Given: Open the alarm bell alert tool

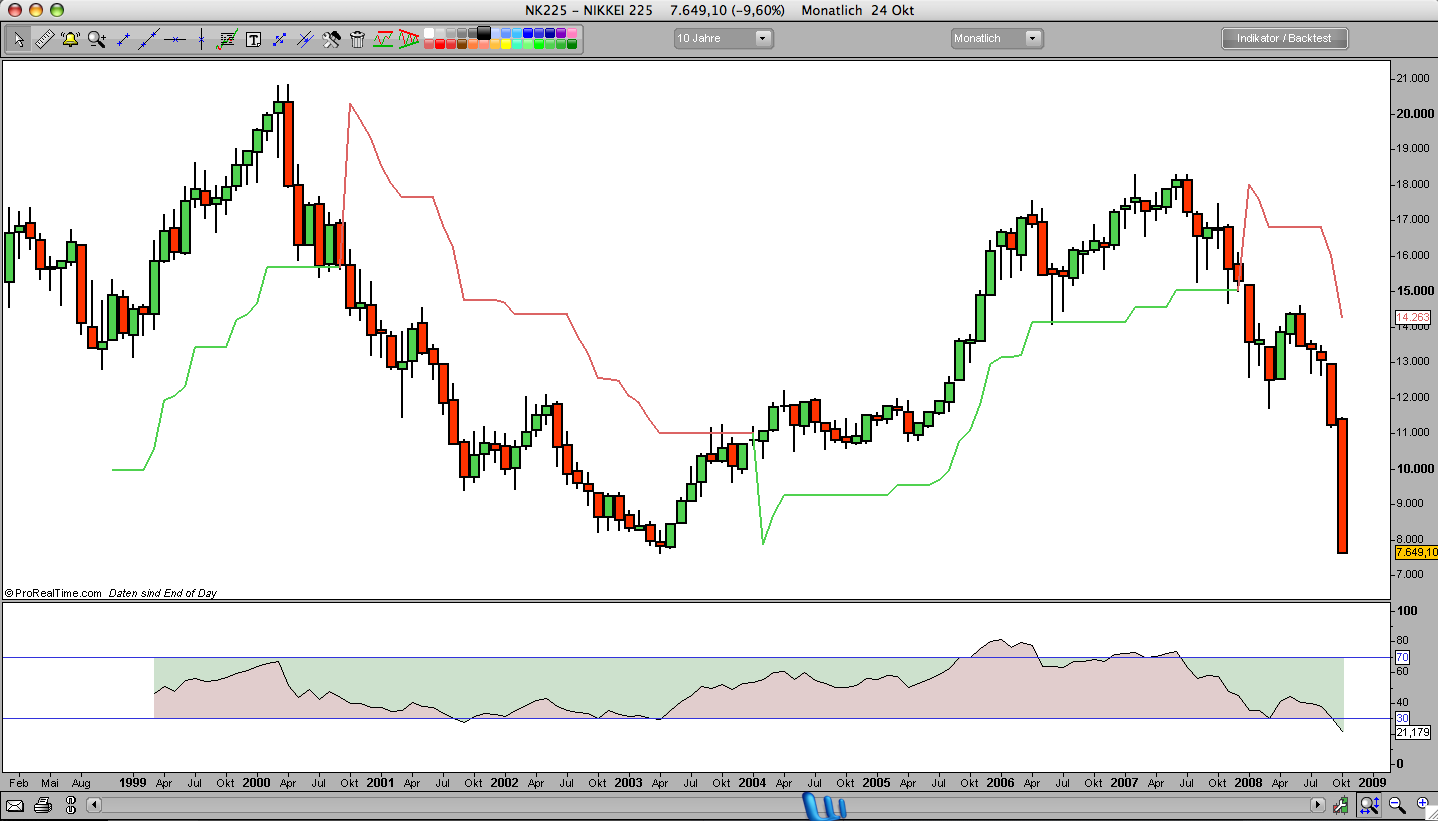Looking at the screenshot, I should (x=70, y=39).
